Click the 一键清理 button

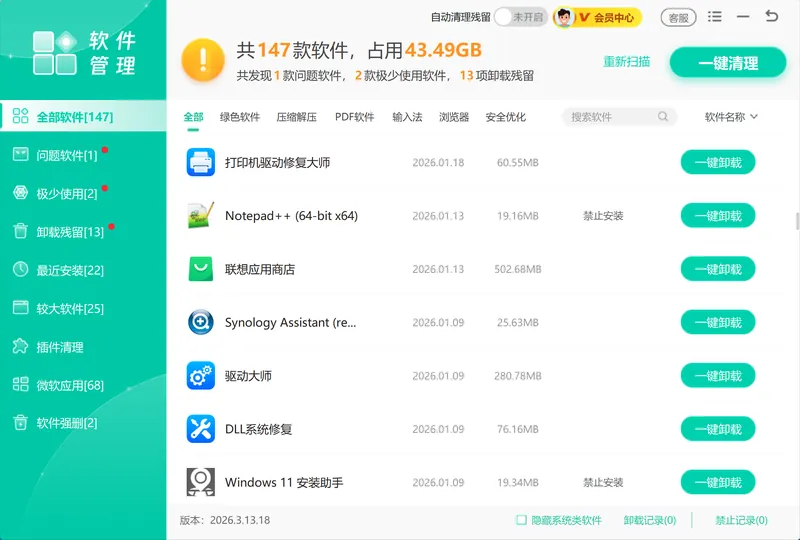[x=728, y=63]
